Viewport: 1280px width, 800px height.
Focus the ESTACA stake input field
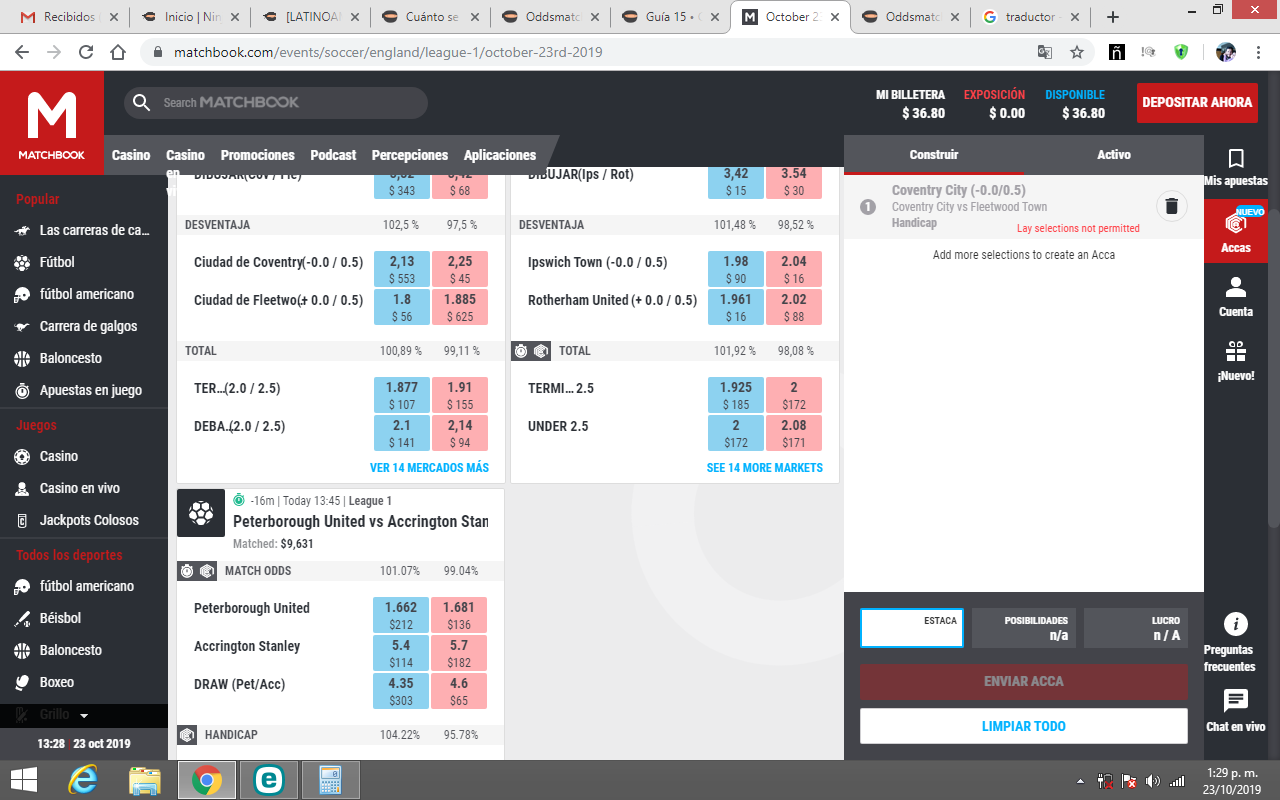pyautogui.click(x=912, y=628)
